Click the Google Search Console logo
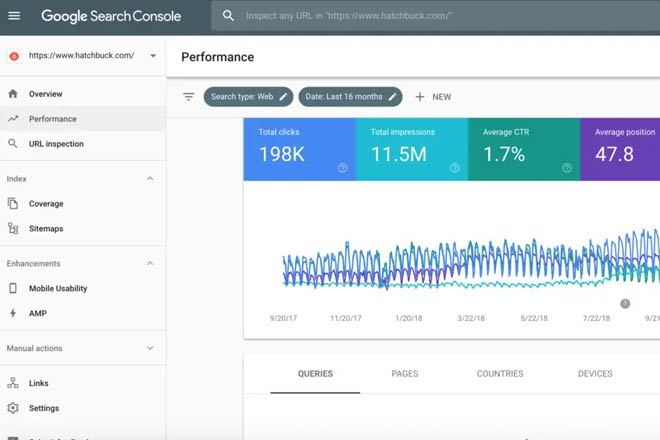The height and width of the screenshot is (440, 660). click(111, 16)
